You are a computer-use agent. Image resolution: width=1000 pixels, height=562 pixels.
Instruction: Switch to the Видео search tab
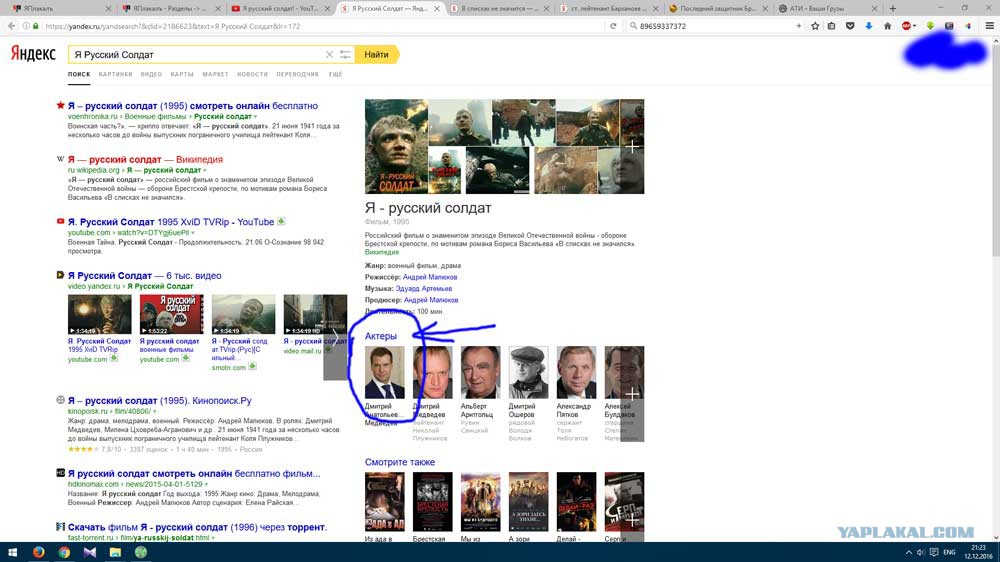pos(151,75)
